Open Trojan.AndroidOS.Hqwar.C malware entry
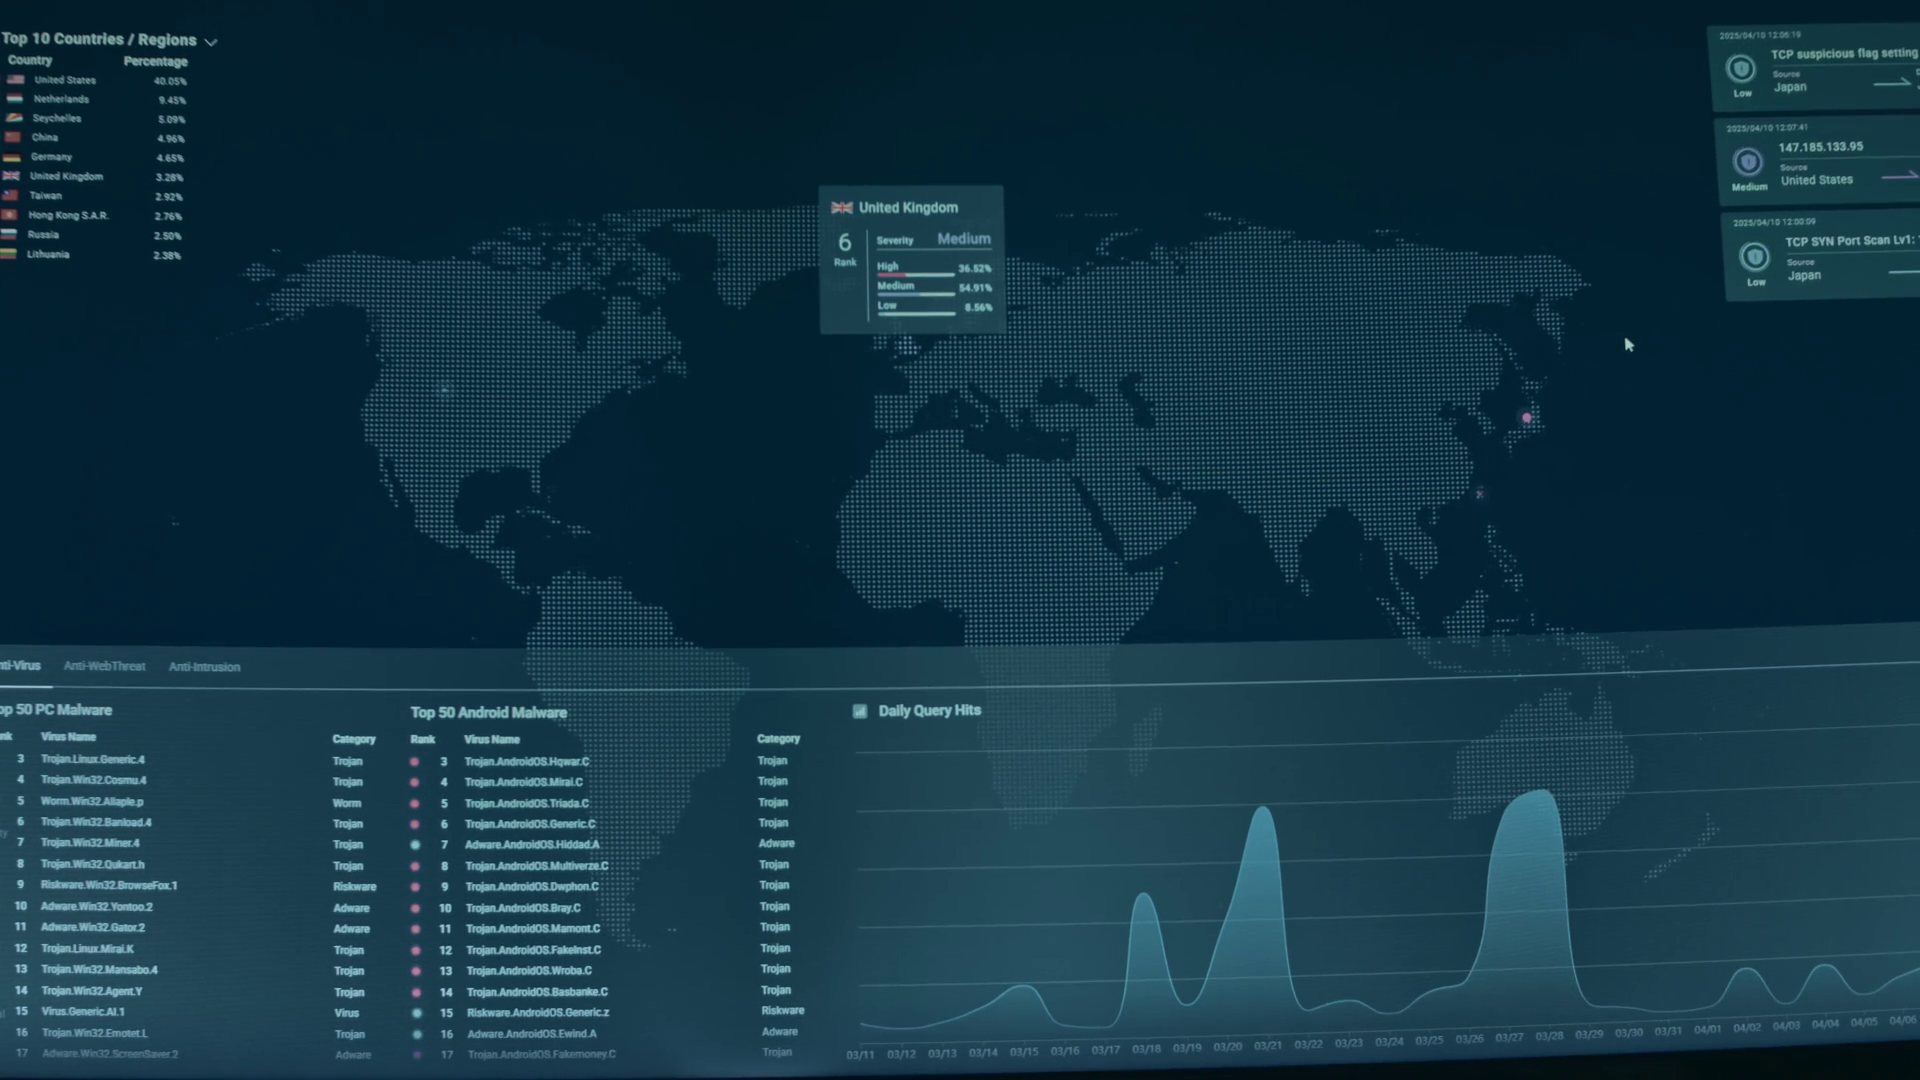Screen dimensions: 1920x1080 coord(527,761)
